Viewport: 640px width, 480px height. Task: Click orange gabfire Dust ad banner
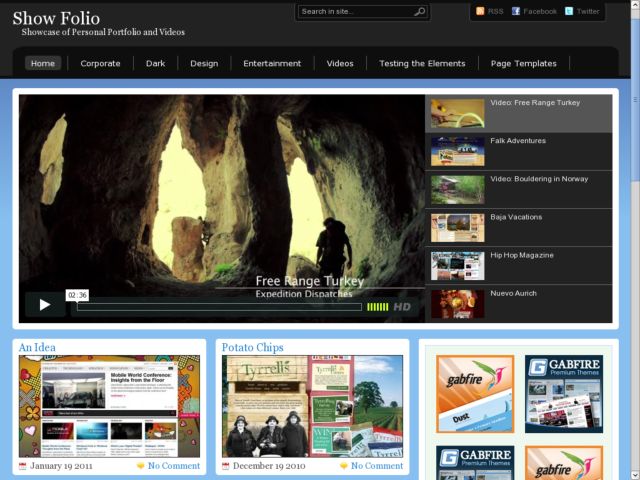(475, 394)
